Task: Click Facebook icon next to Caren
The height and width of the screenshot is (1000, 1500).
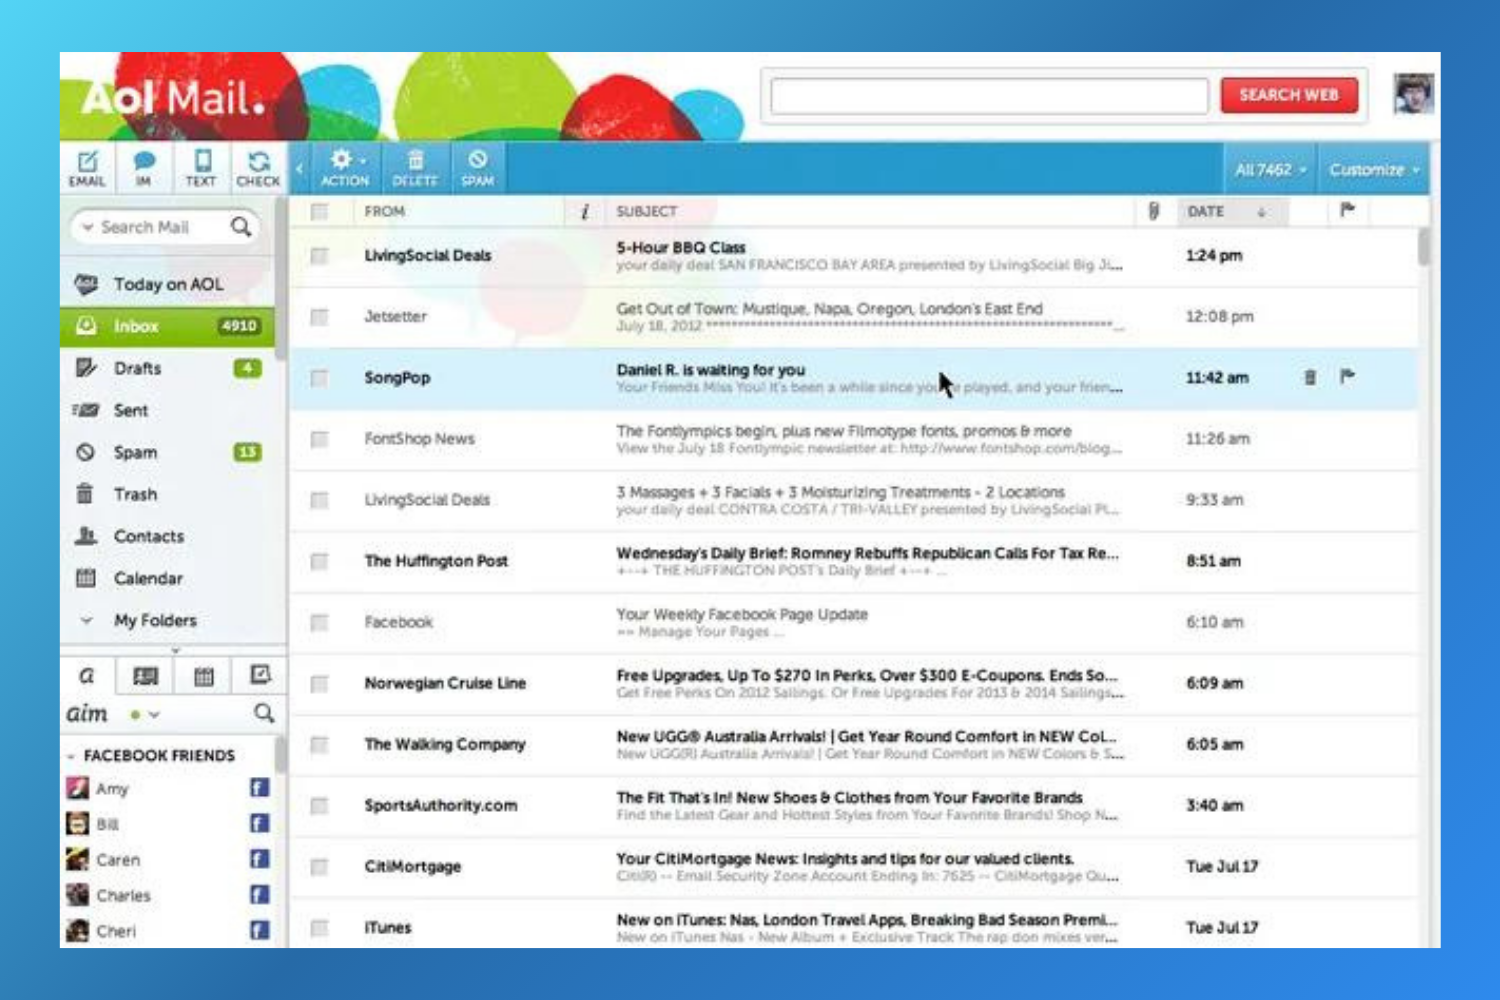Action: coord(259,859)
